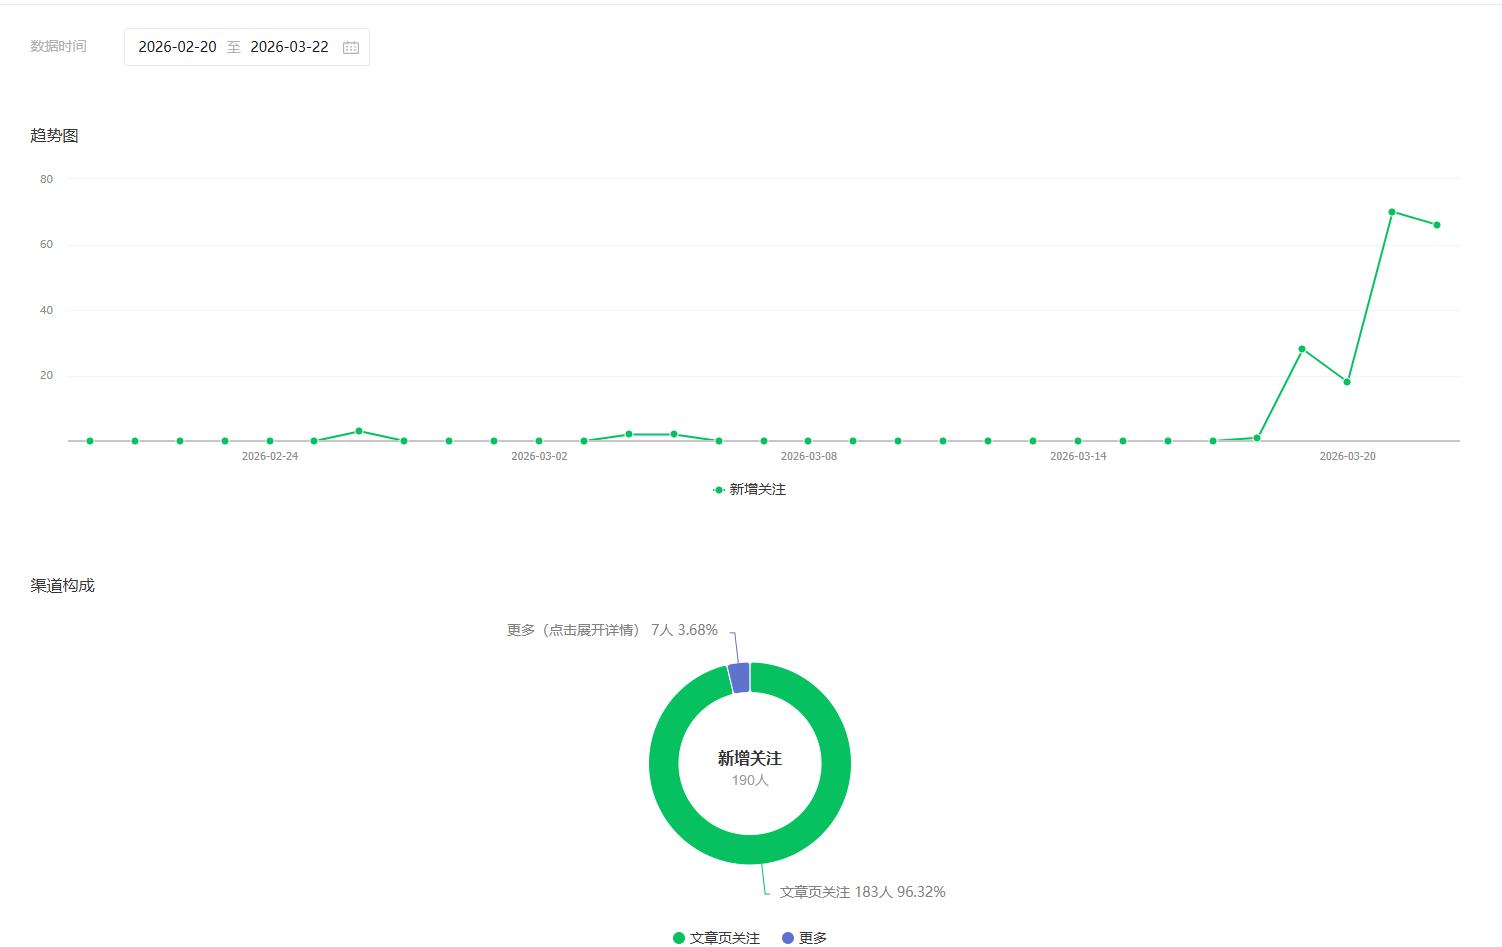Click the 2026-02-24 x-axis label
This screenshot has width=1502, height=947.
[270, 456]
